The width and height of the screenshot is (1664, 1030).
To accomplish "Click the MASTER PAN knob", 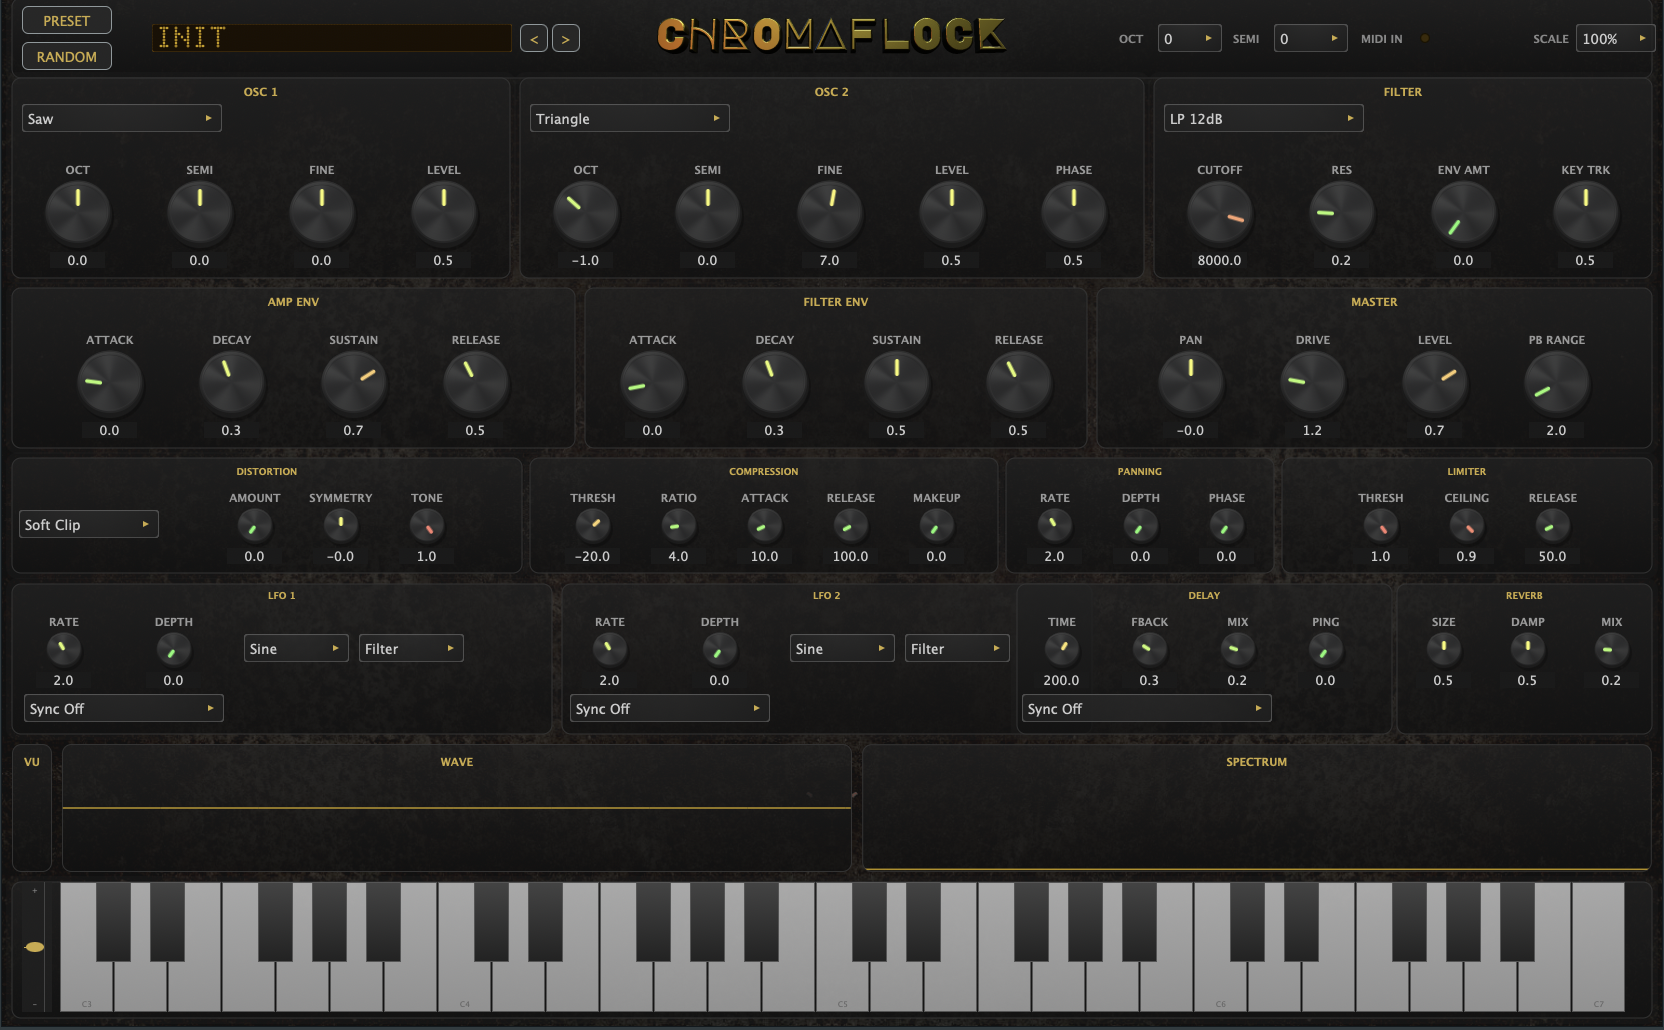I will [x=1190, y=383].
